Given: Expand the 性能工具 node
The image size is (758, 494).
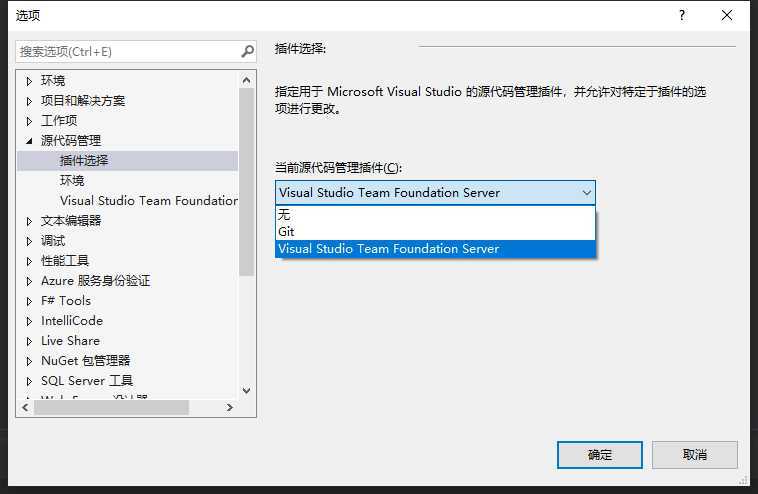Looking at the screenshot, I should coord(29,261).
